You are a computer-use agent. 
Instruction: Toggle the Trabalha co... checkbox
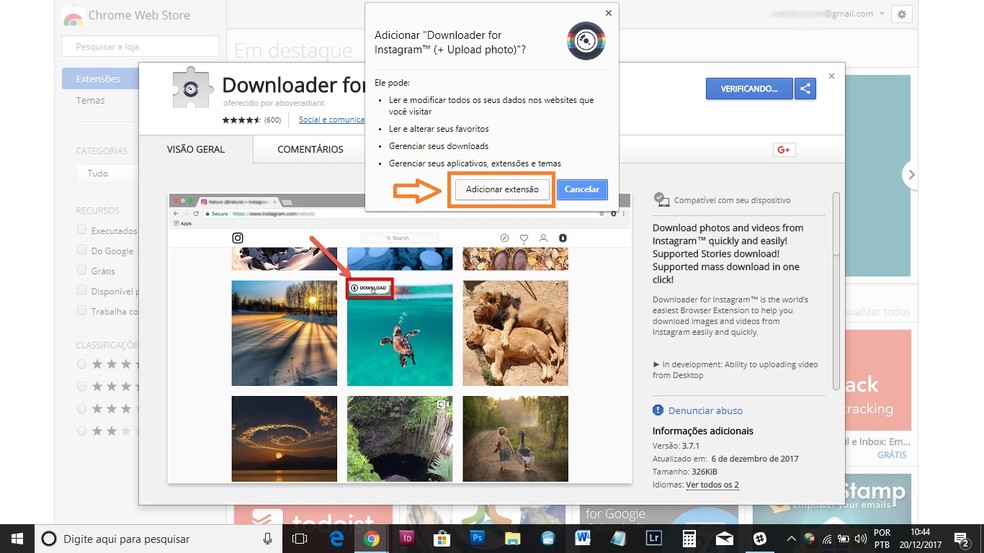click(x=82, y=311)
